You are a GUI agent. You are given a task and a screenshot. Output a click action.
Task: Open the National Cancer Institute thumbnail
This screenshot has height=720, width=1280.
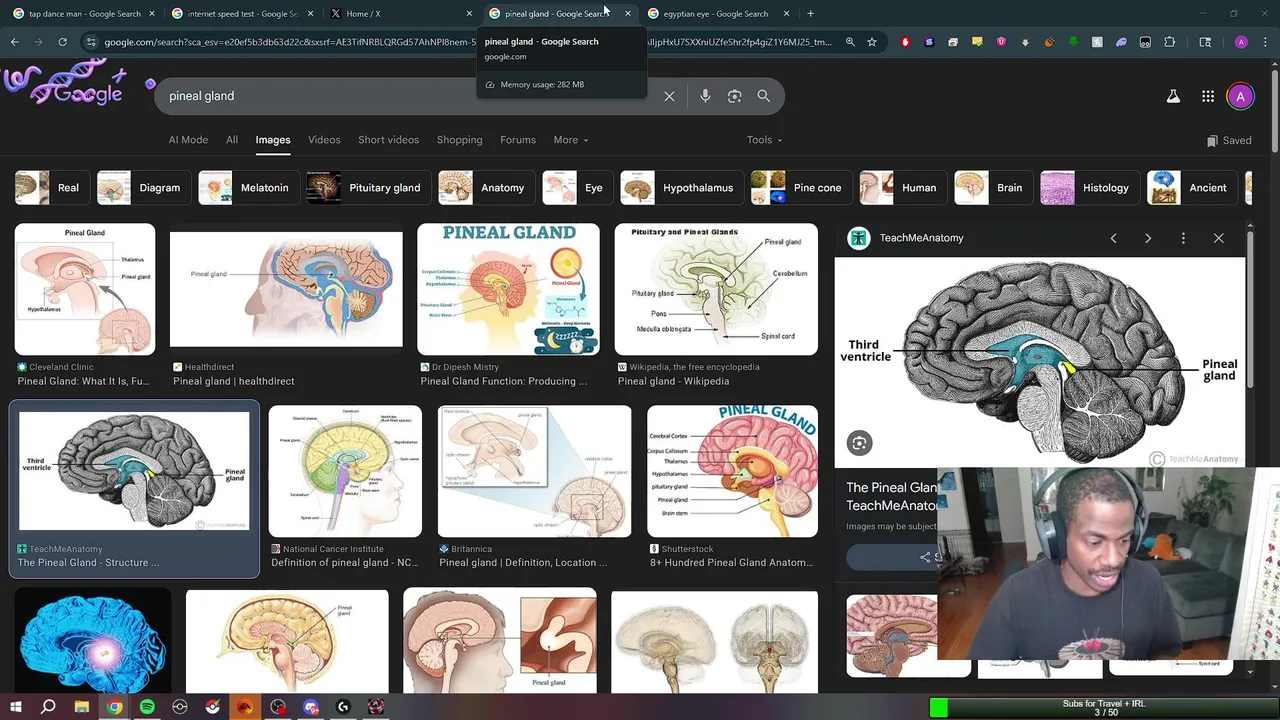[x=345, y=471]
